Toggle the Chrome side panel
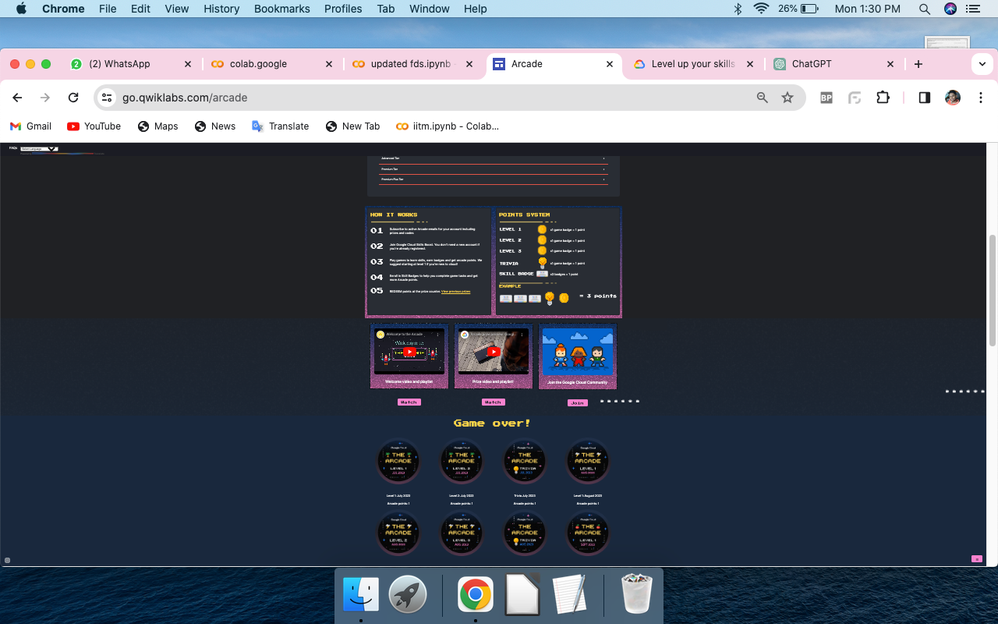998x624 pixels. tap(924, 97)
